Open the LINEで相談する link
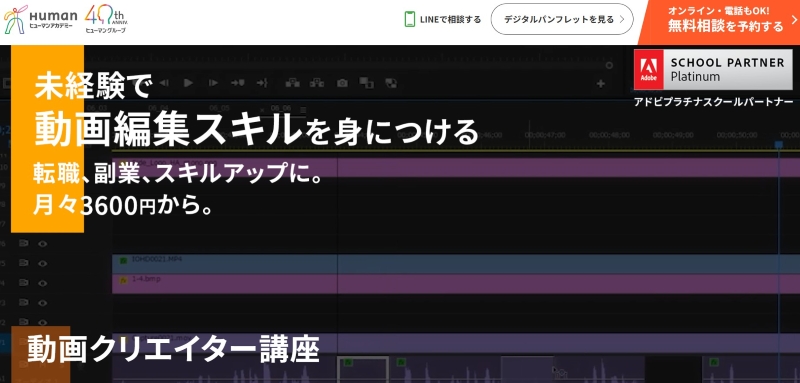The width and height of the screenshot is (800, 383). point(442,19)
